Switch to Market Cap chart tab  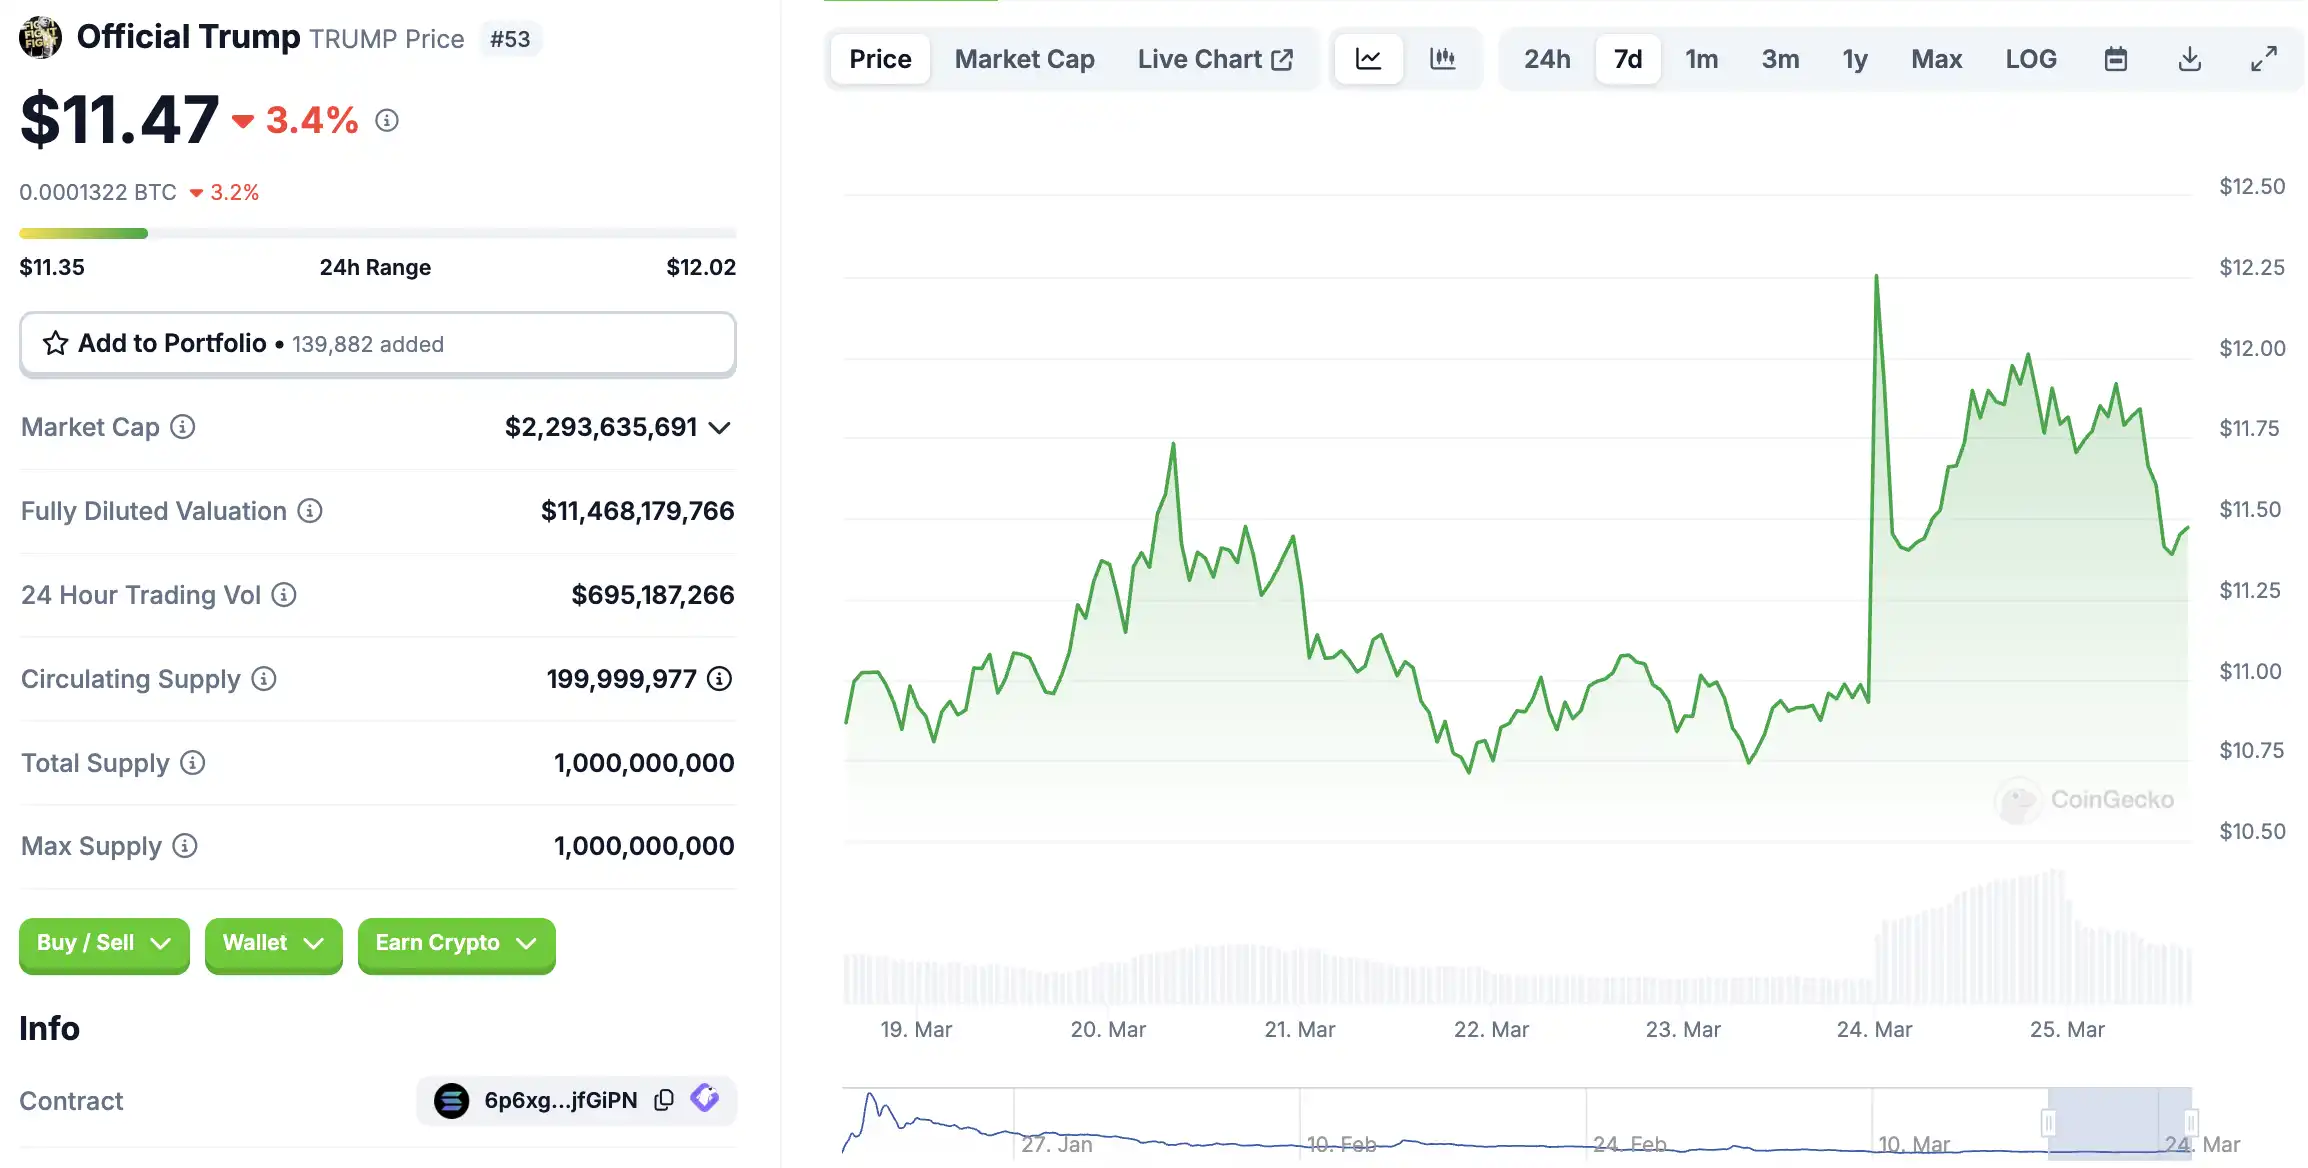coord(1024,59)
